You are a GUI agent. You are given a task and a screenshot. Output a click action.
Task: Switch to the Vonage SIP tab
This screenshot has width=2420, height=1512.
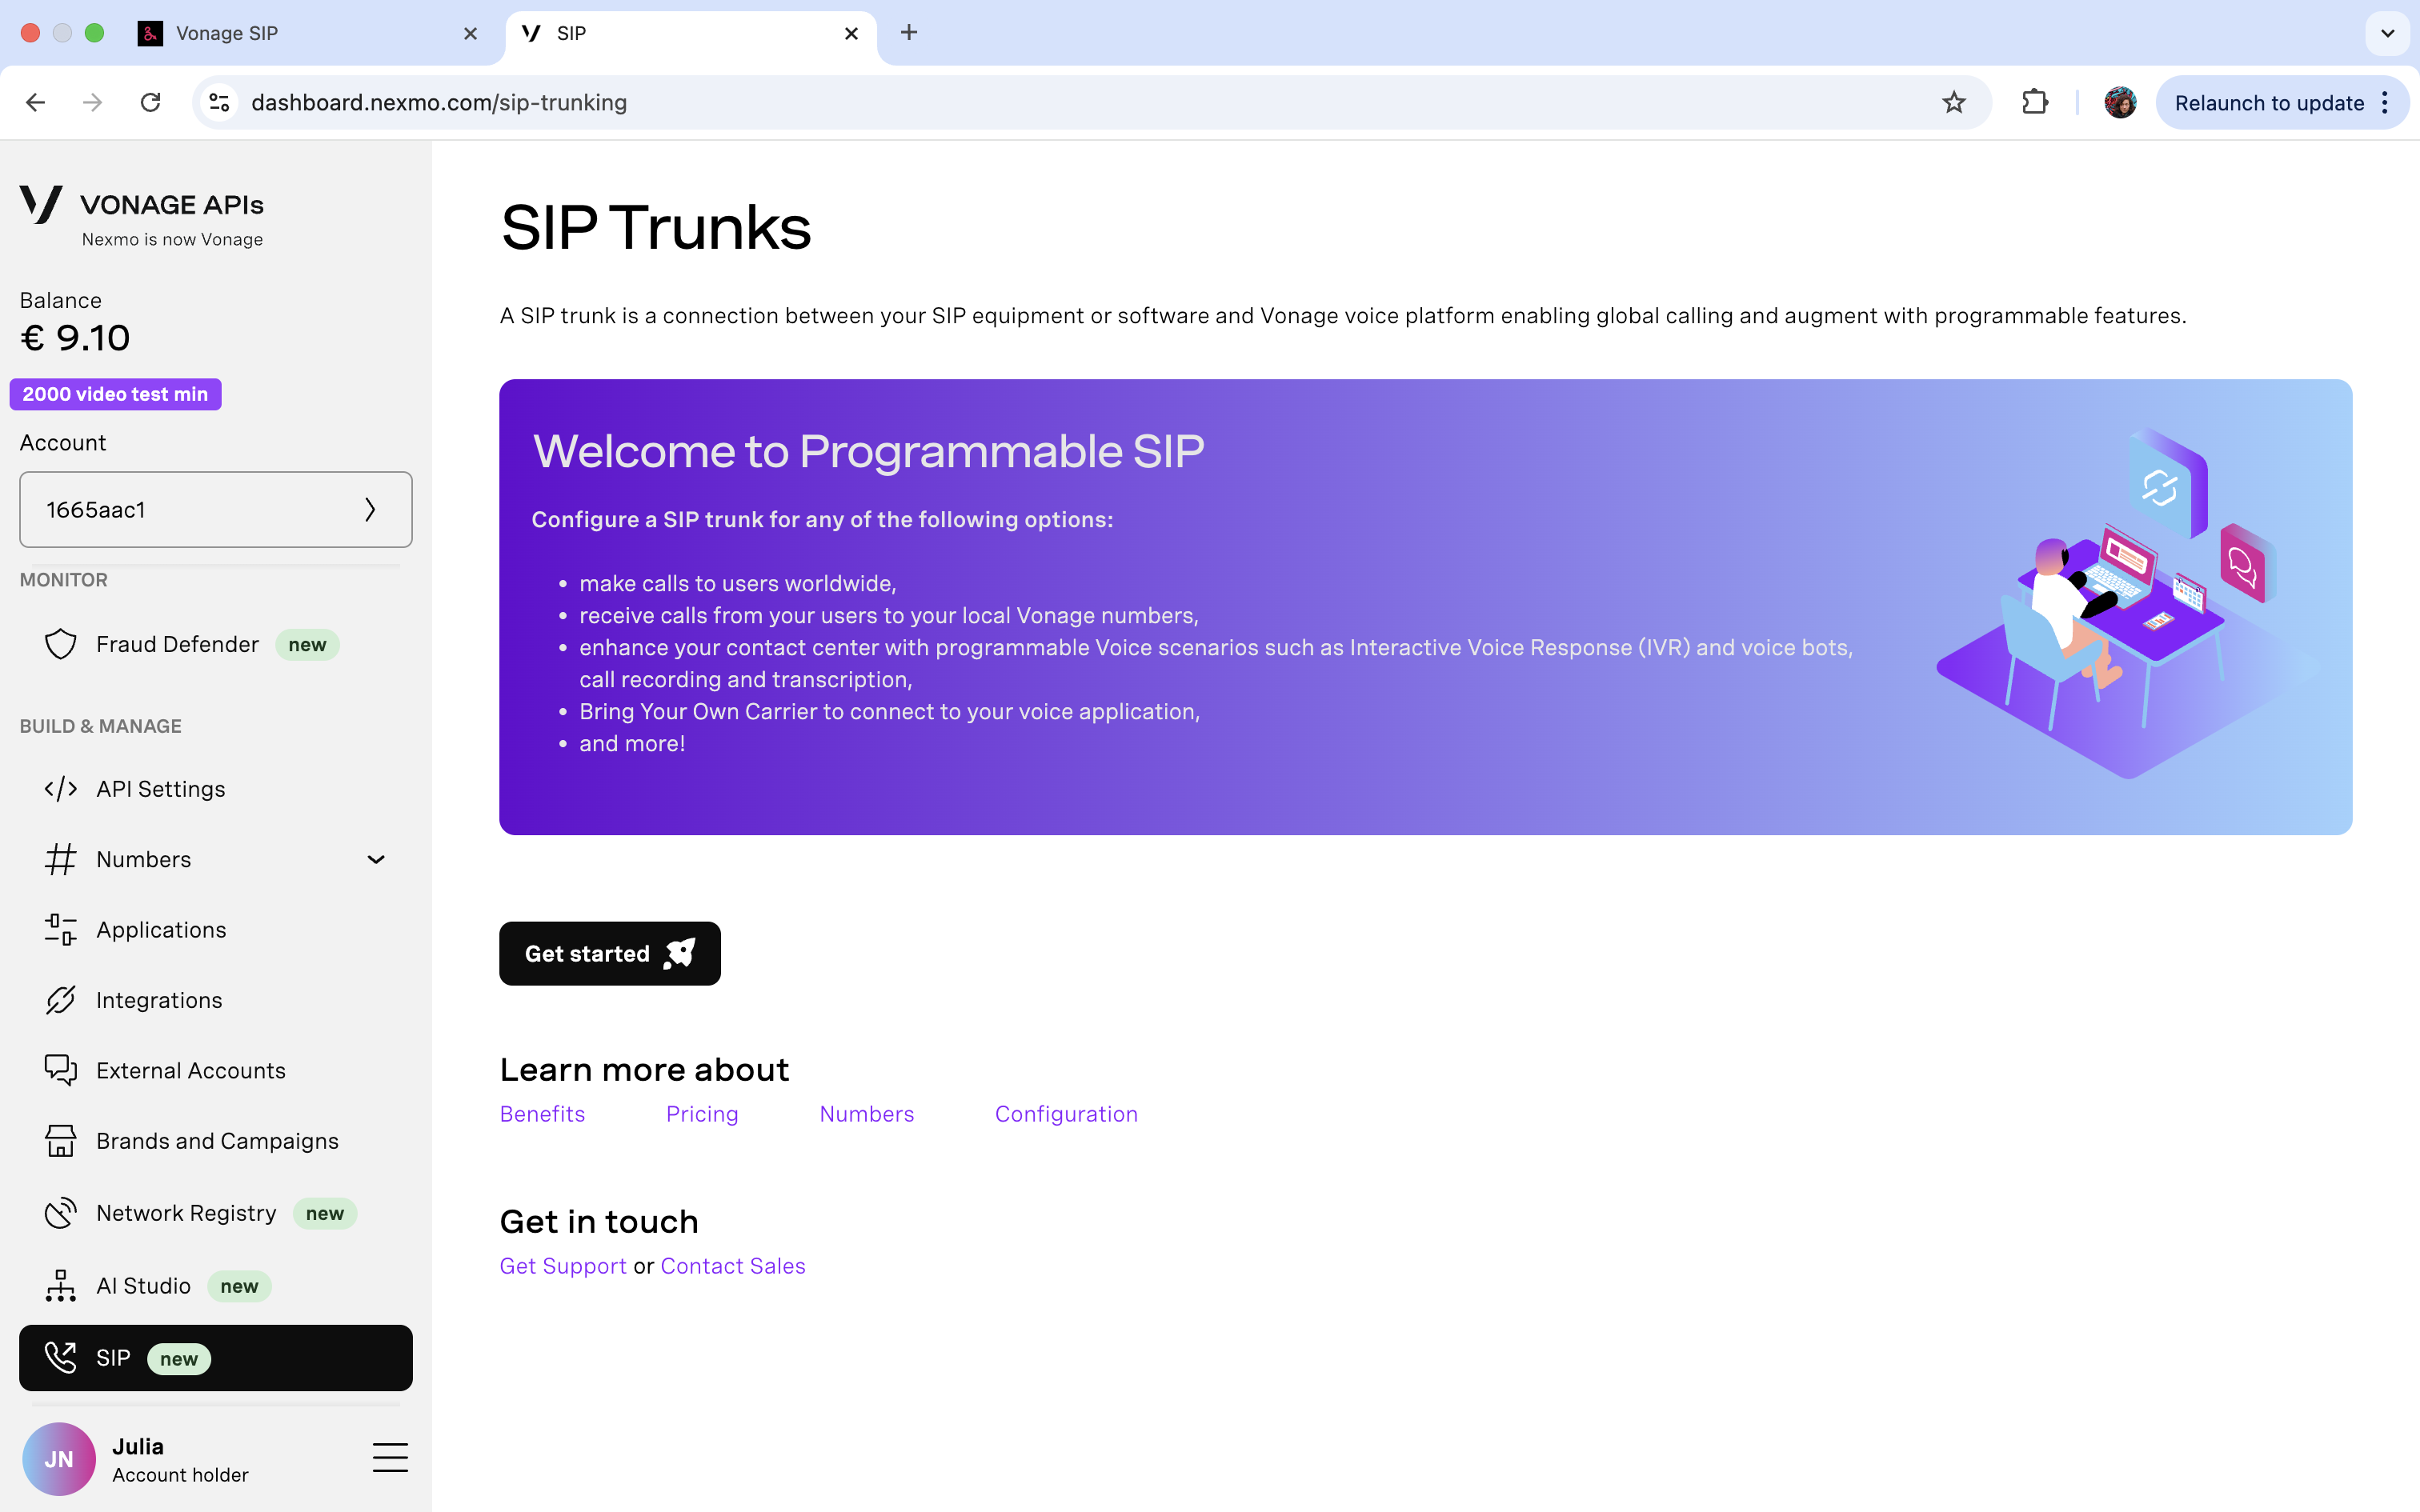tap(300, 33)
